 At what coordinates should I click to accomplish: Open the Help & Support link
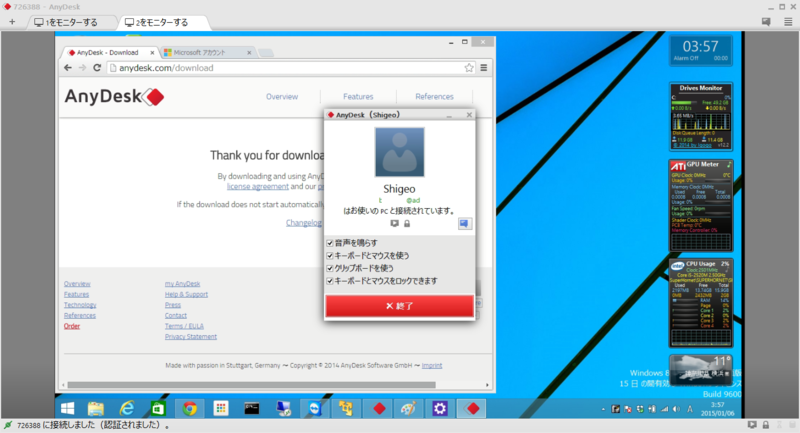[186, 295]
